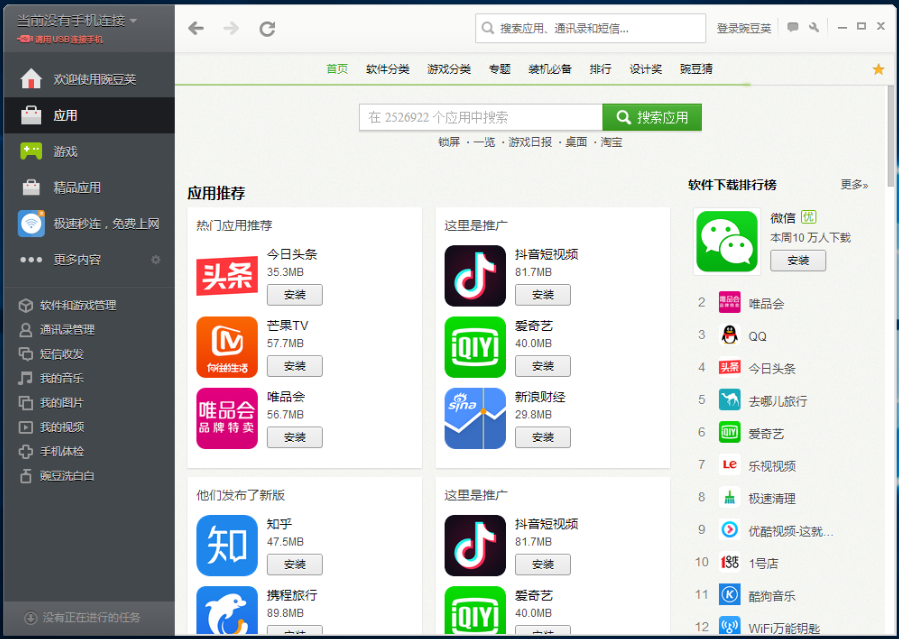Switch to the 软件分类 tab
Screen dimensions: 899x639
click(388, 69)
